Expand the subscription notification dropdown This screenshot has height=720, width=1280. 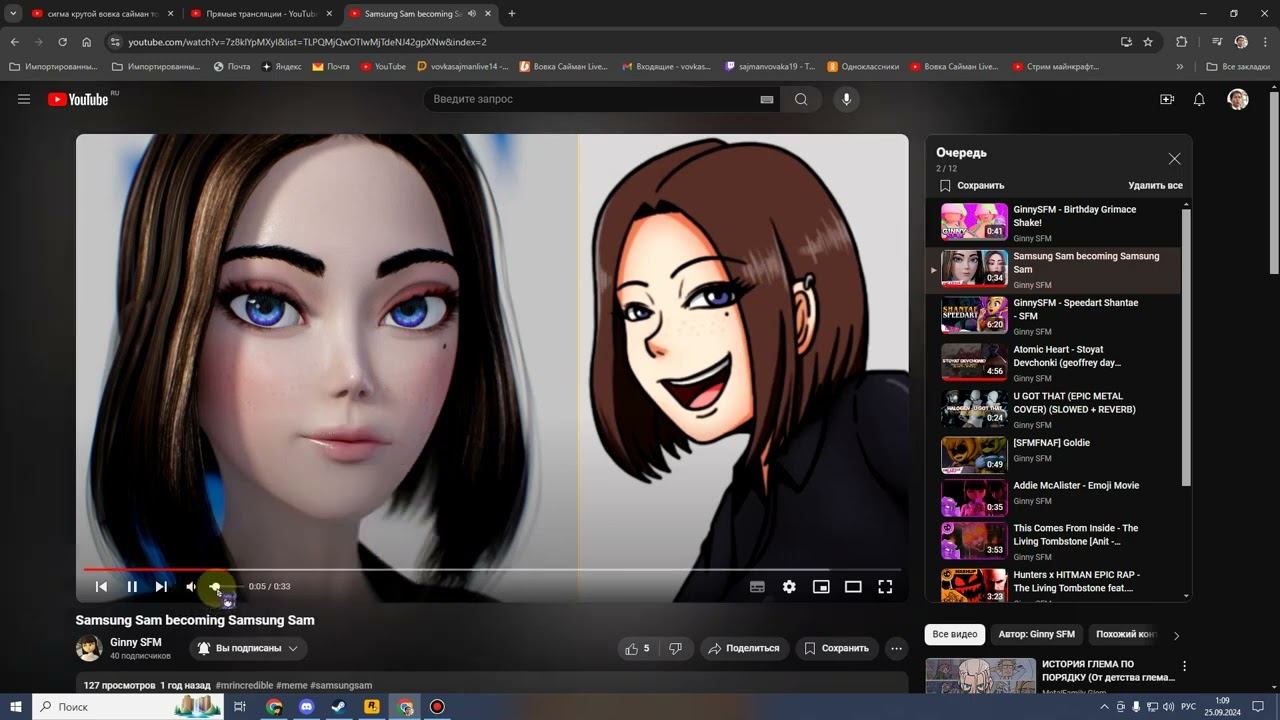[x=248, y=648]
